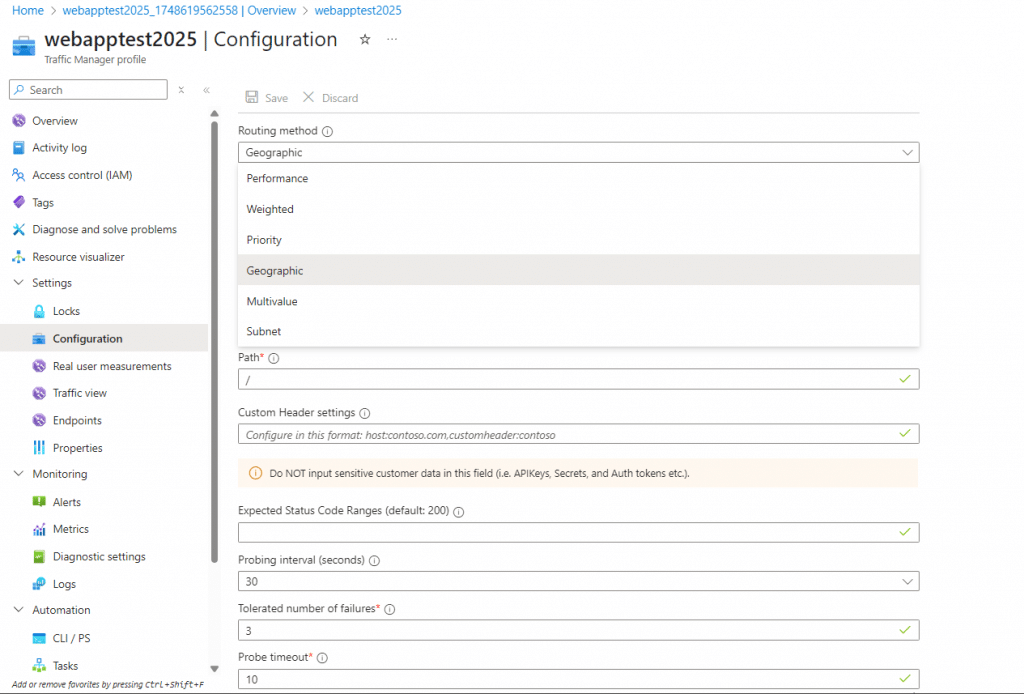1024x694 pixels.
Task: Click the Overview sidebar icon
Action: pyautogui.click(x=18, y=121)
